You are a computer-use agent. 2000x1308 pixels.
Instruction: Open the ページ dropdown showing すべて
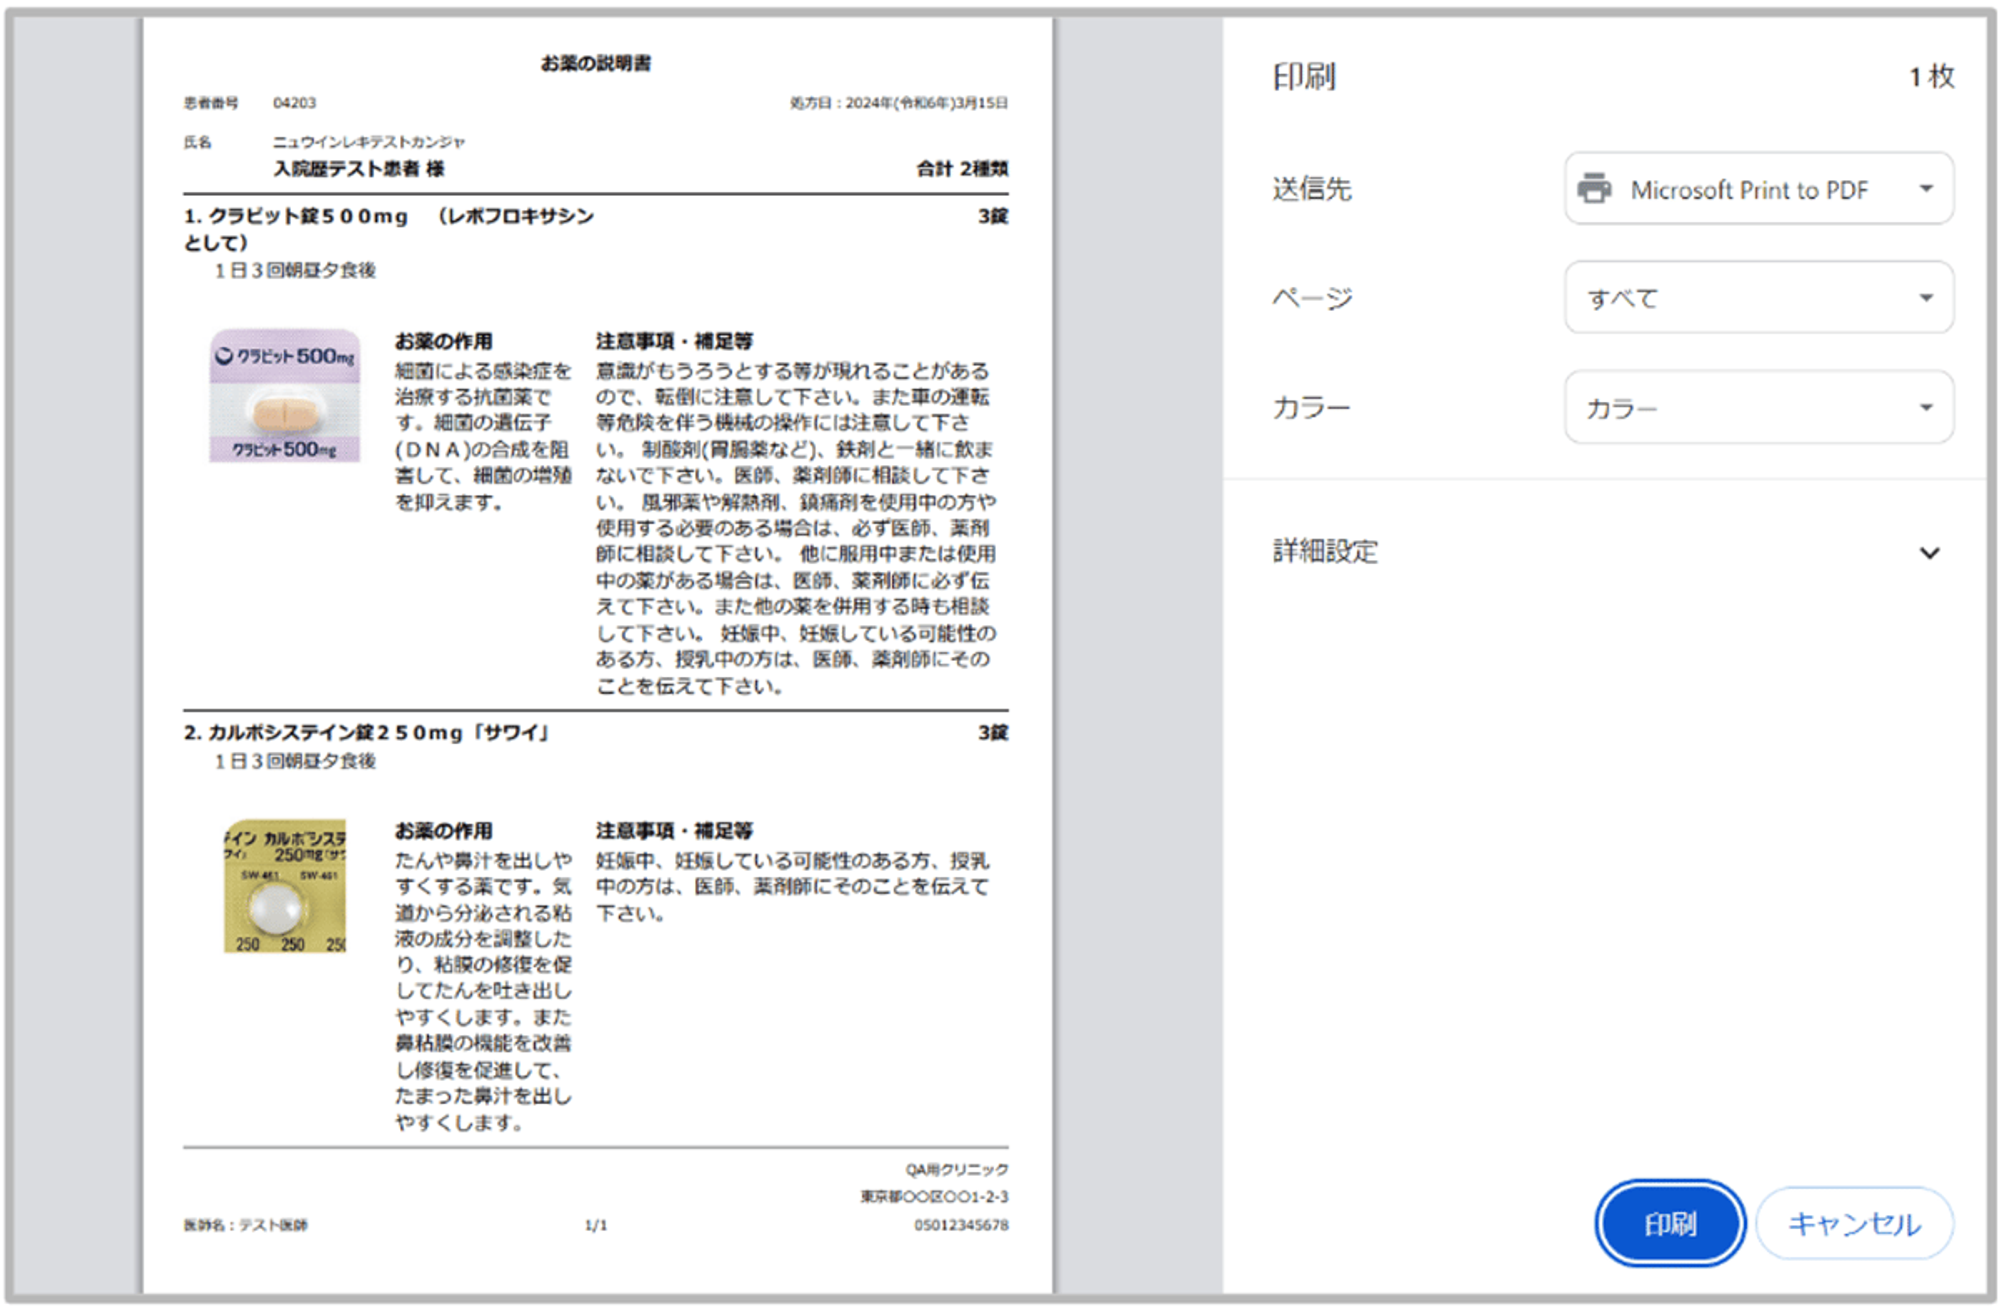coord(1758,298)
